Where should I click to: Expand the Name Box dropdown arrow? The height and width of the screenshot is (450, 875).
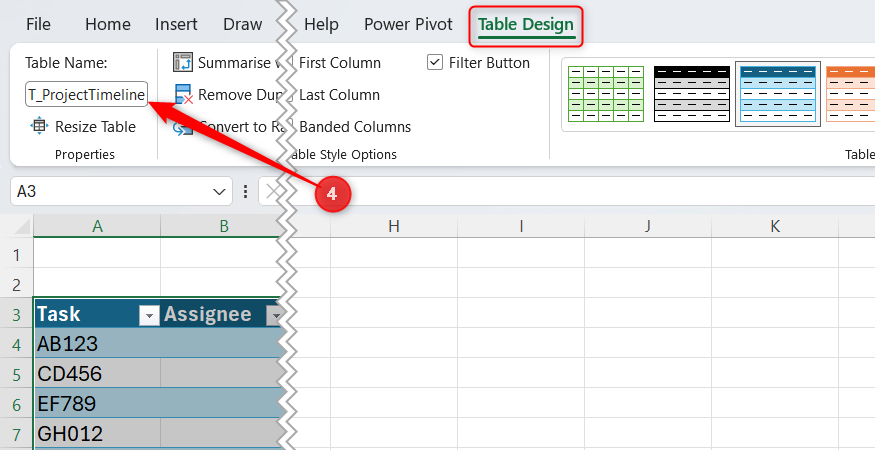pos(219,192)
